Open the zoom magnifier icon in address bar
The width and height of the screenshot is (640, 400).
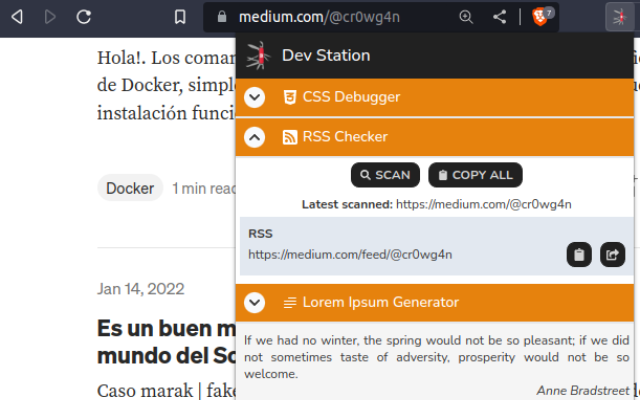(466, 17)
